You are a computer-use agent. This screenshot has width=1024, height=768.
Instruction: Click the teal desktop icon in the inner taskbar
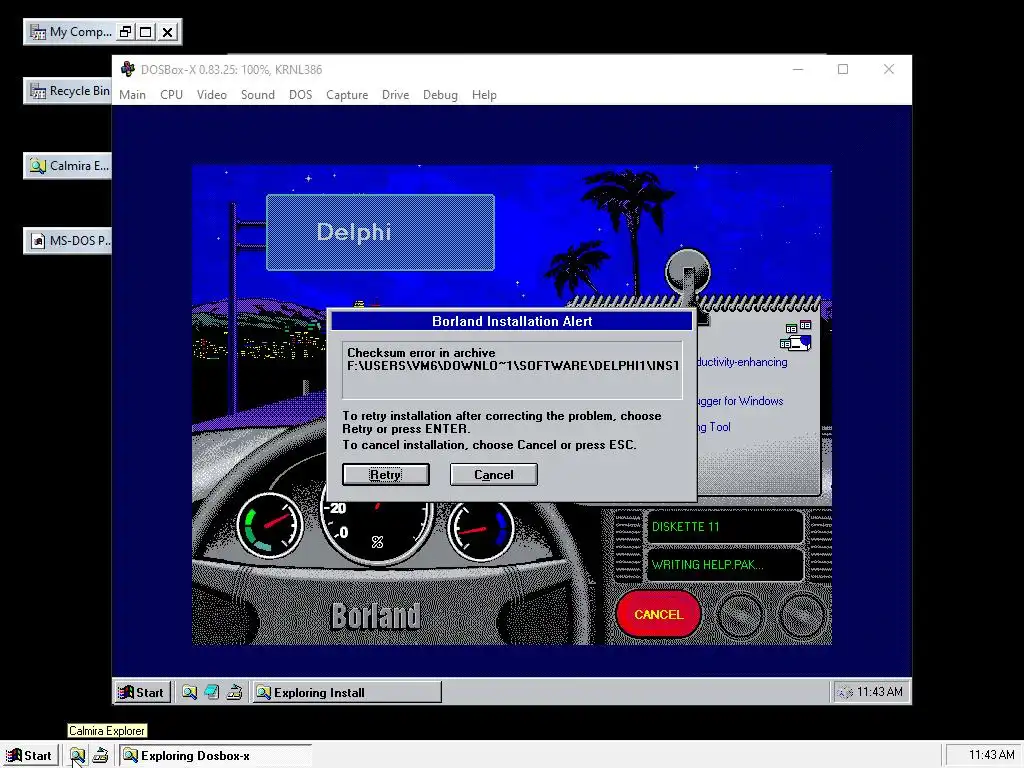[212, 692]
